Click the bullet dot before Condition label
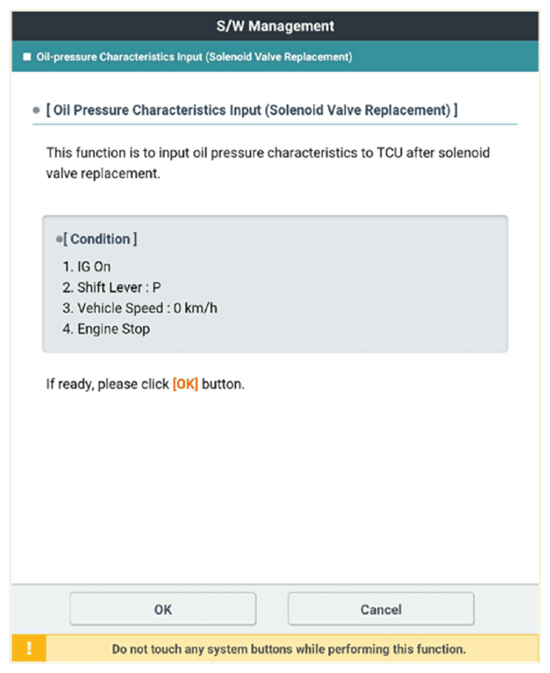 click(59, 239)
